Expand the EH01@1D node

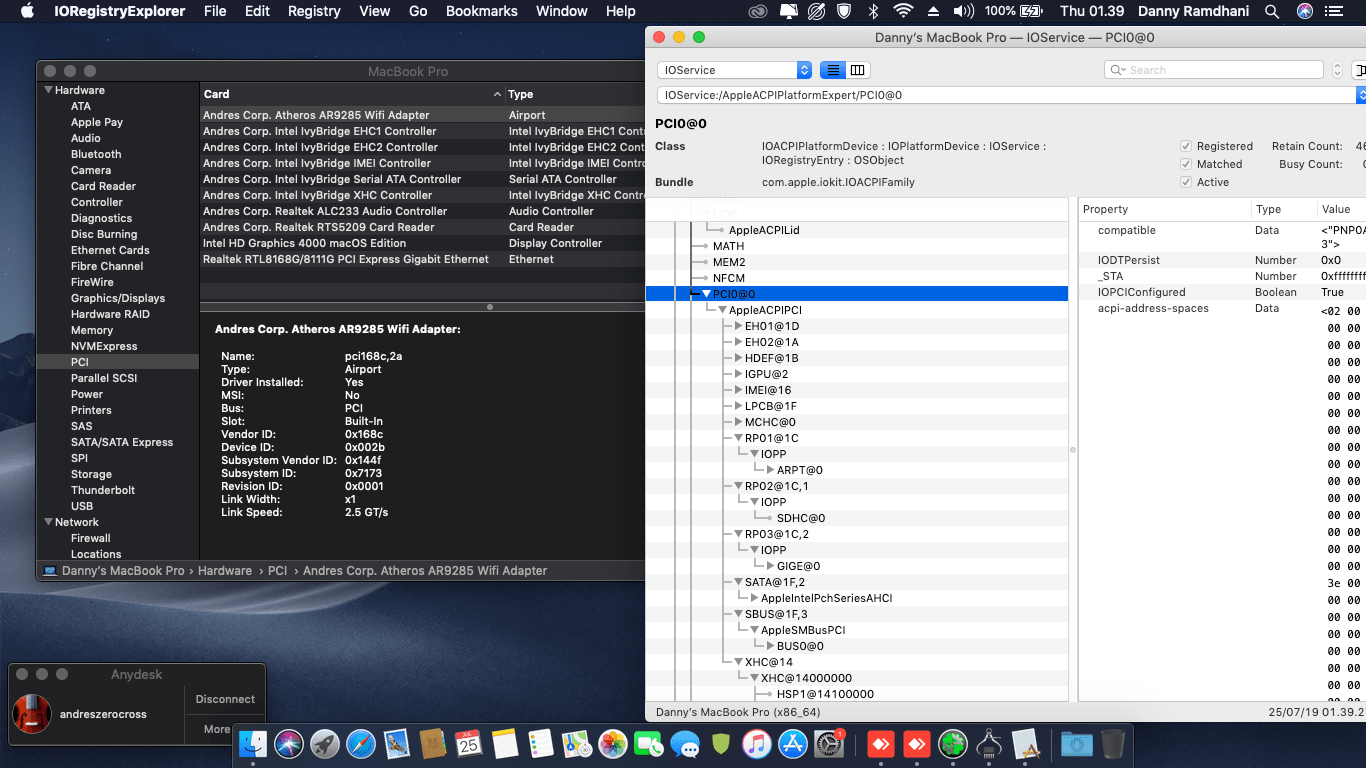click(738, 326)
